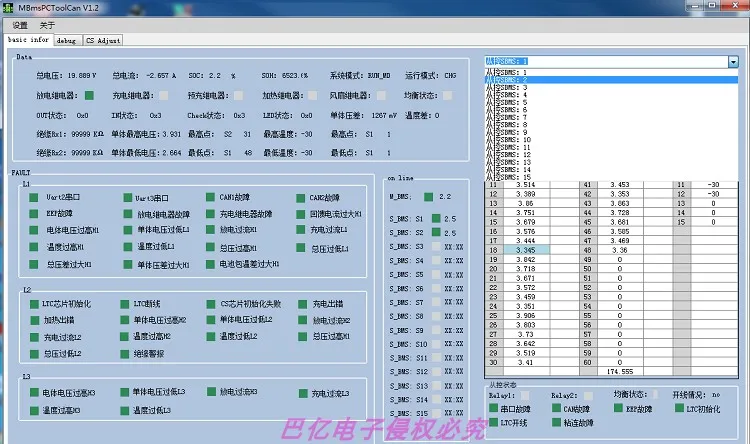Click the 温度过低L3 indicator square
Screen dimensions: 750x444
coord(125,411)
